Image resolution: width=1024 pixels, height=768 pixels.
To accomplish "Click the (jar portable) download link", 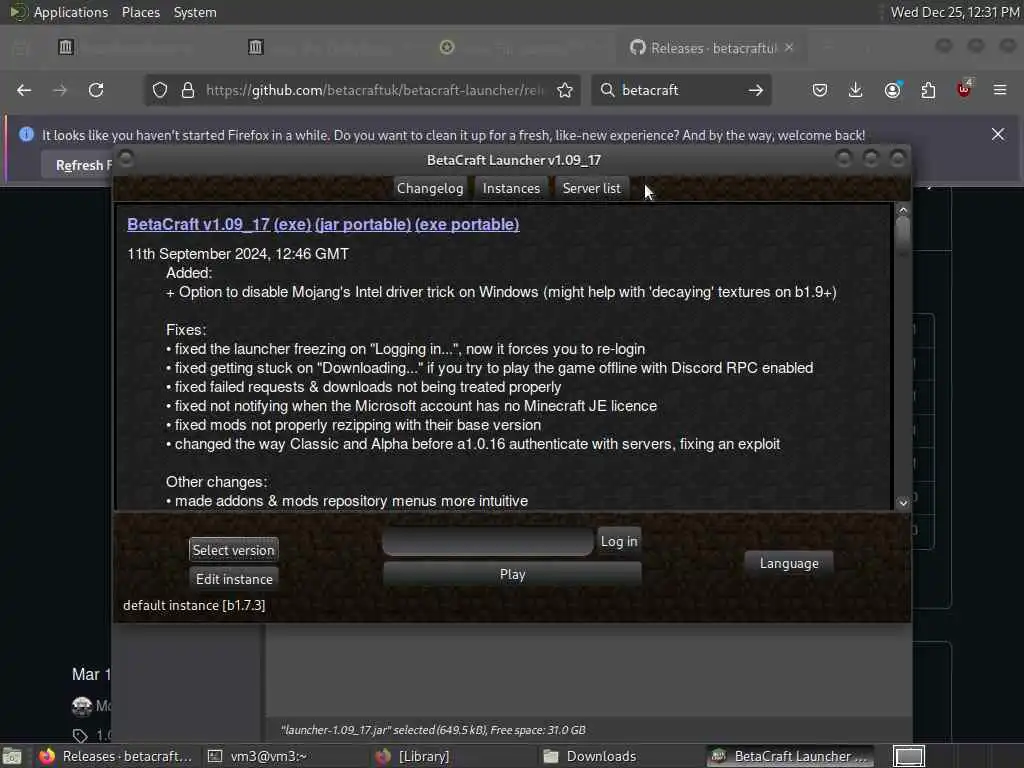I will [x=363, y=224].
